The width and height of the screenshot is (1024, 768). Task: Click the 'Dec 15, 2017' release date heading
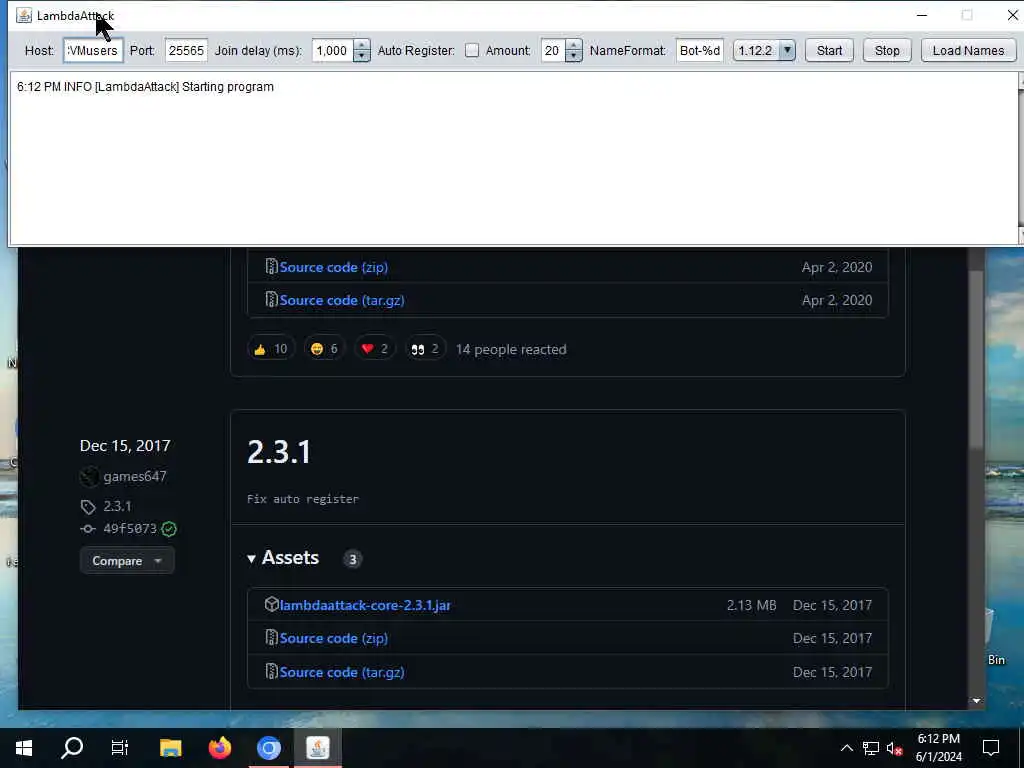[125, 446]
